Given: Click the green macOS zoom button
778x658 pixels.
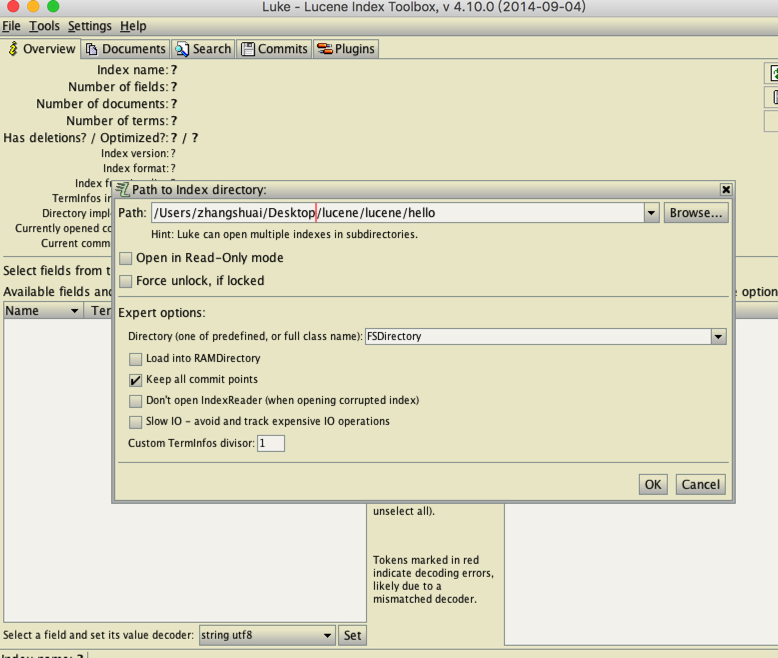Looking at the screenshot, I should click(x=53, y=6).
